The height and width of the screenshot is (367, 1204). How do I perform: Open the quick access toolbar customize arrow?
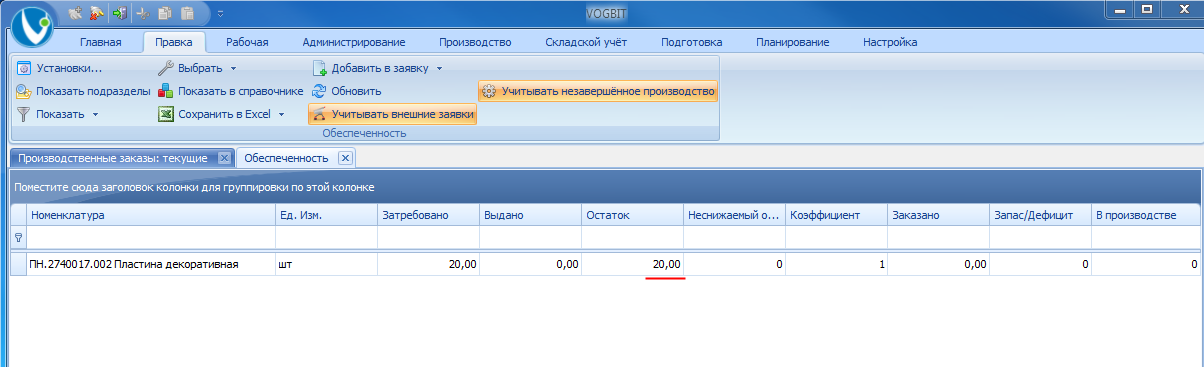220,13
